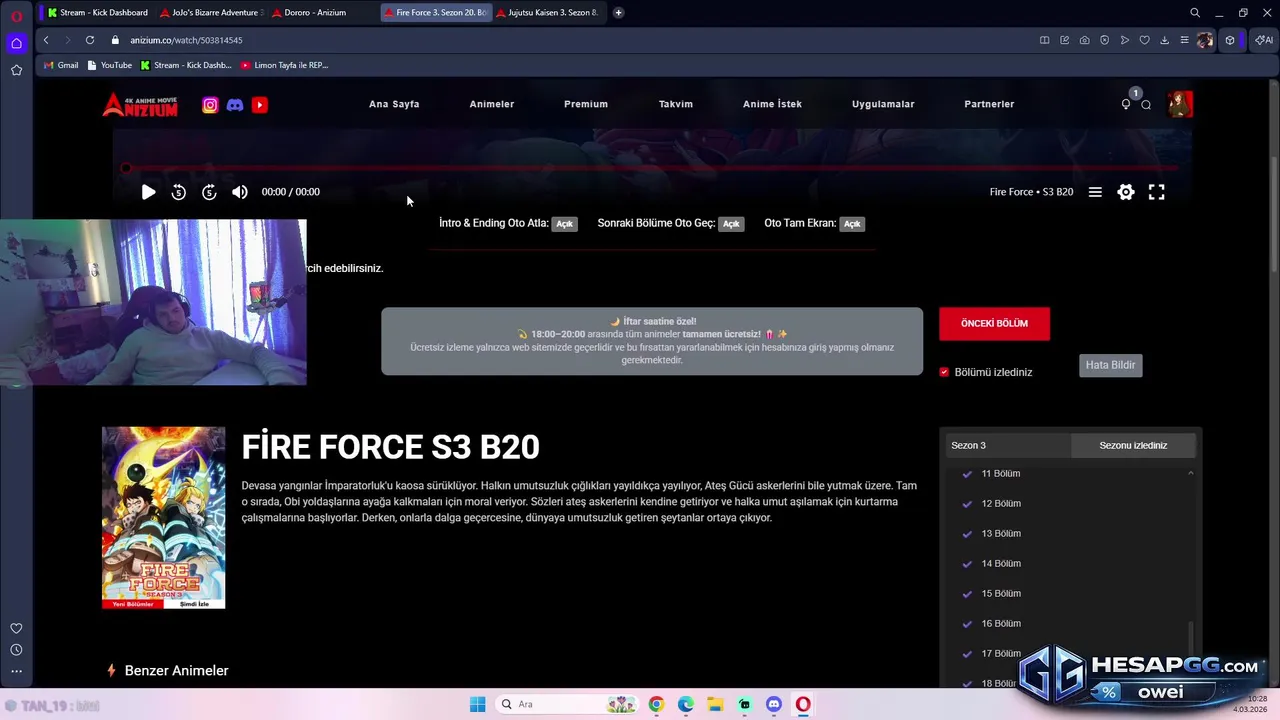Open Limon Tayfa ile REP bookmark
This screenshot has width=1280, height=720.
tap(284, 65)
